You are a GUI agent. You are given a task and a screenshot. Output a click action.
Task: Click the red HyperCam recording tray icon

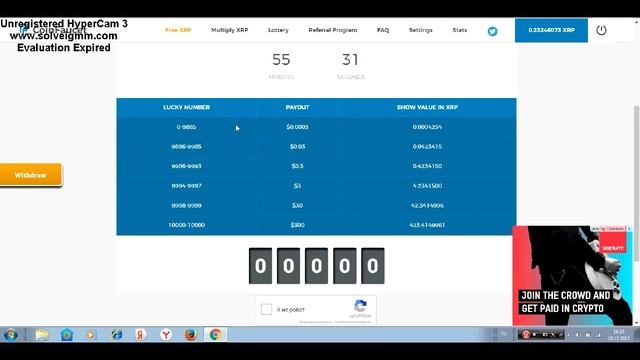525,335
